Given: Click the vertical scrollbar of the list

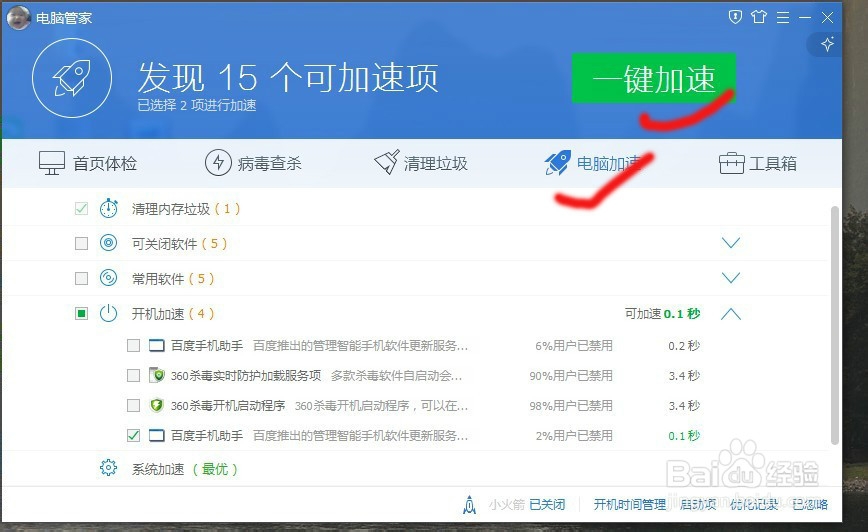Looking at the screenshot, I should [x=835, y=325].
